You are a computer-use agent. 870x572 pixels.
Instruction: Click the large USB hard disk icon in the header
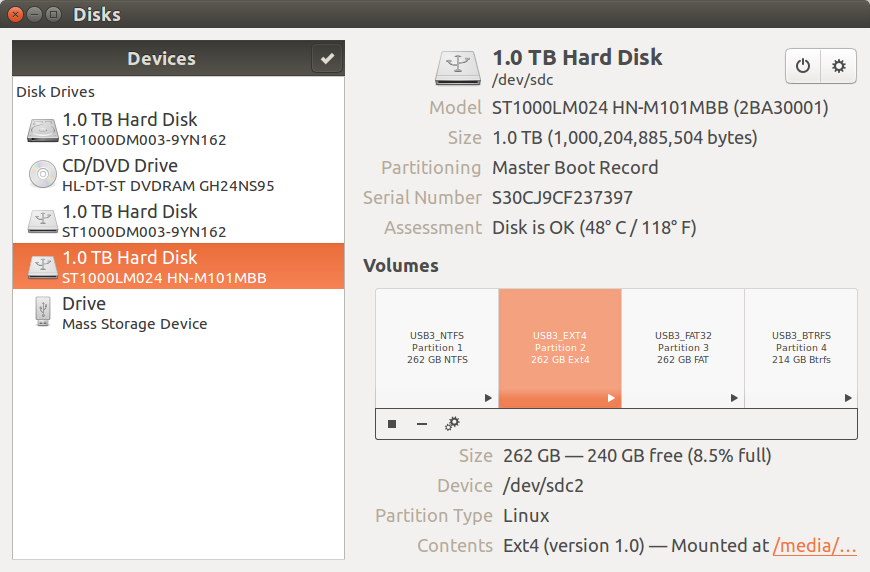(458, 68)
